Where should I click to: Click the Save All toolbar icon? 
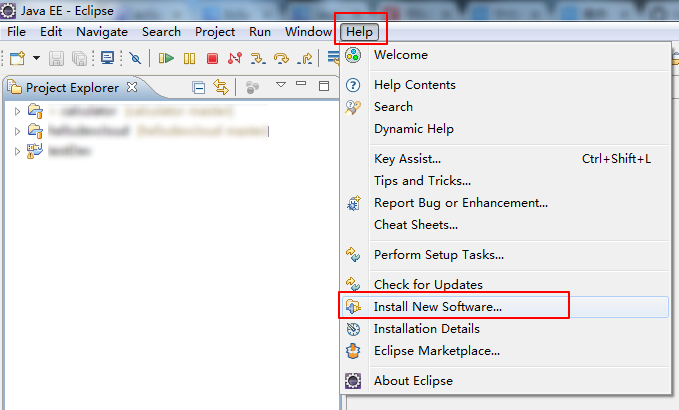(x=79, y=58)
